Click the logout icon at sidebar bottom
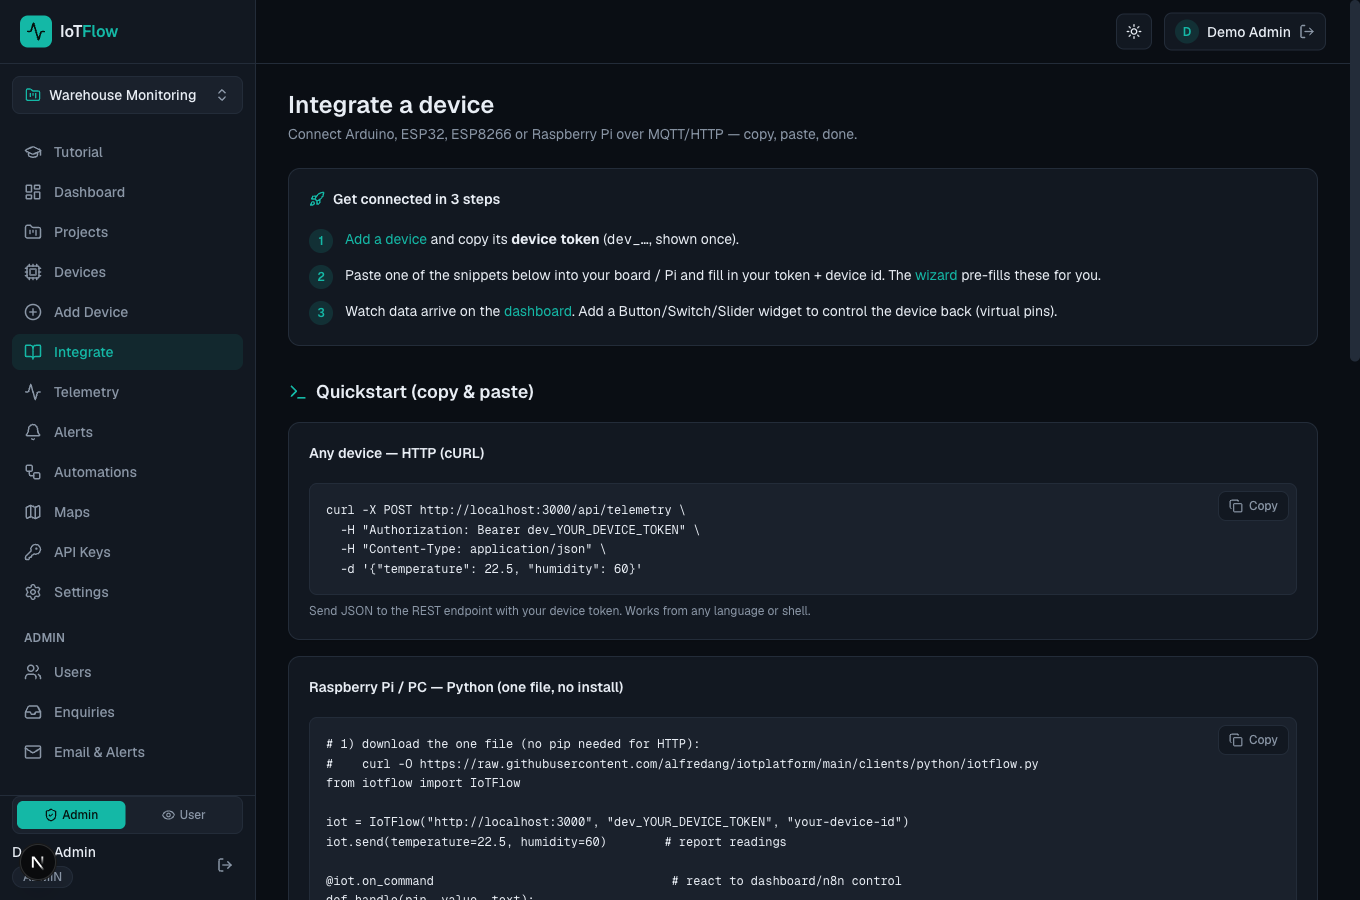1360x900 pixels. pos(225,865)
